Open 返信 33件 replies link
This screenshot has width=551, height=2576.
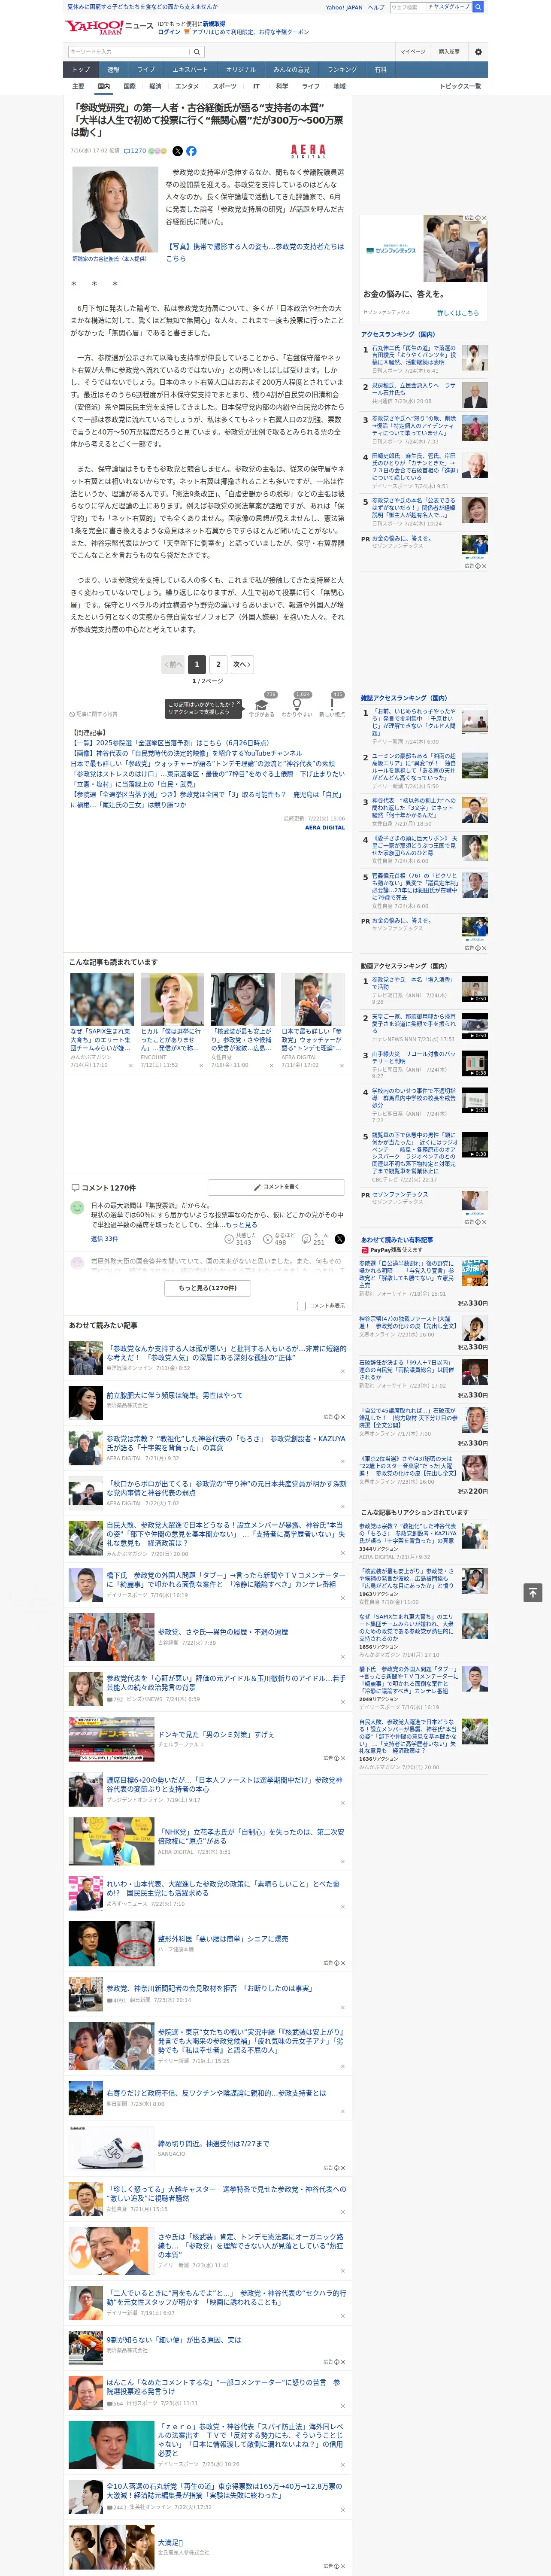tap(104, 1238)
